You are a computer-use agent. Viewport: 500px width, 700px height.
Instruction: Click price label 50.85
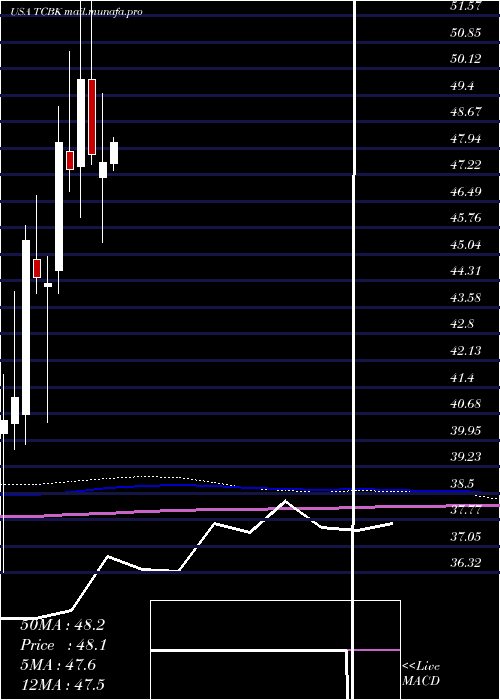click(467, 33)
